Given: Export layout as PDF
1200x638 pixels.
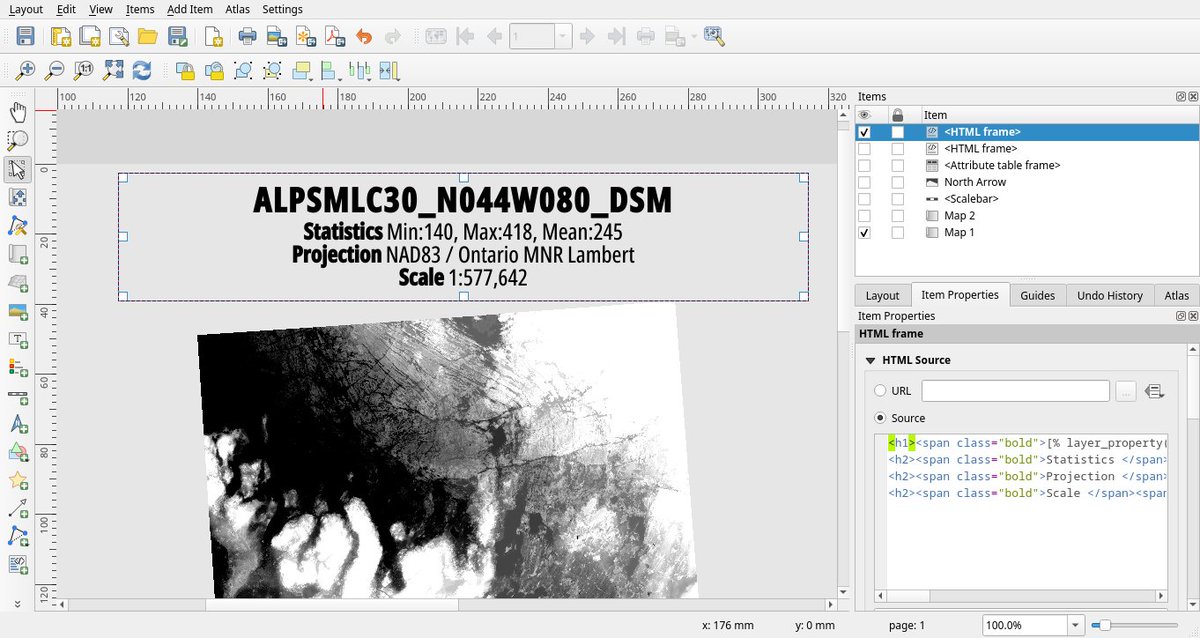Looking at the screenshot, I should [x=334, y=37].
